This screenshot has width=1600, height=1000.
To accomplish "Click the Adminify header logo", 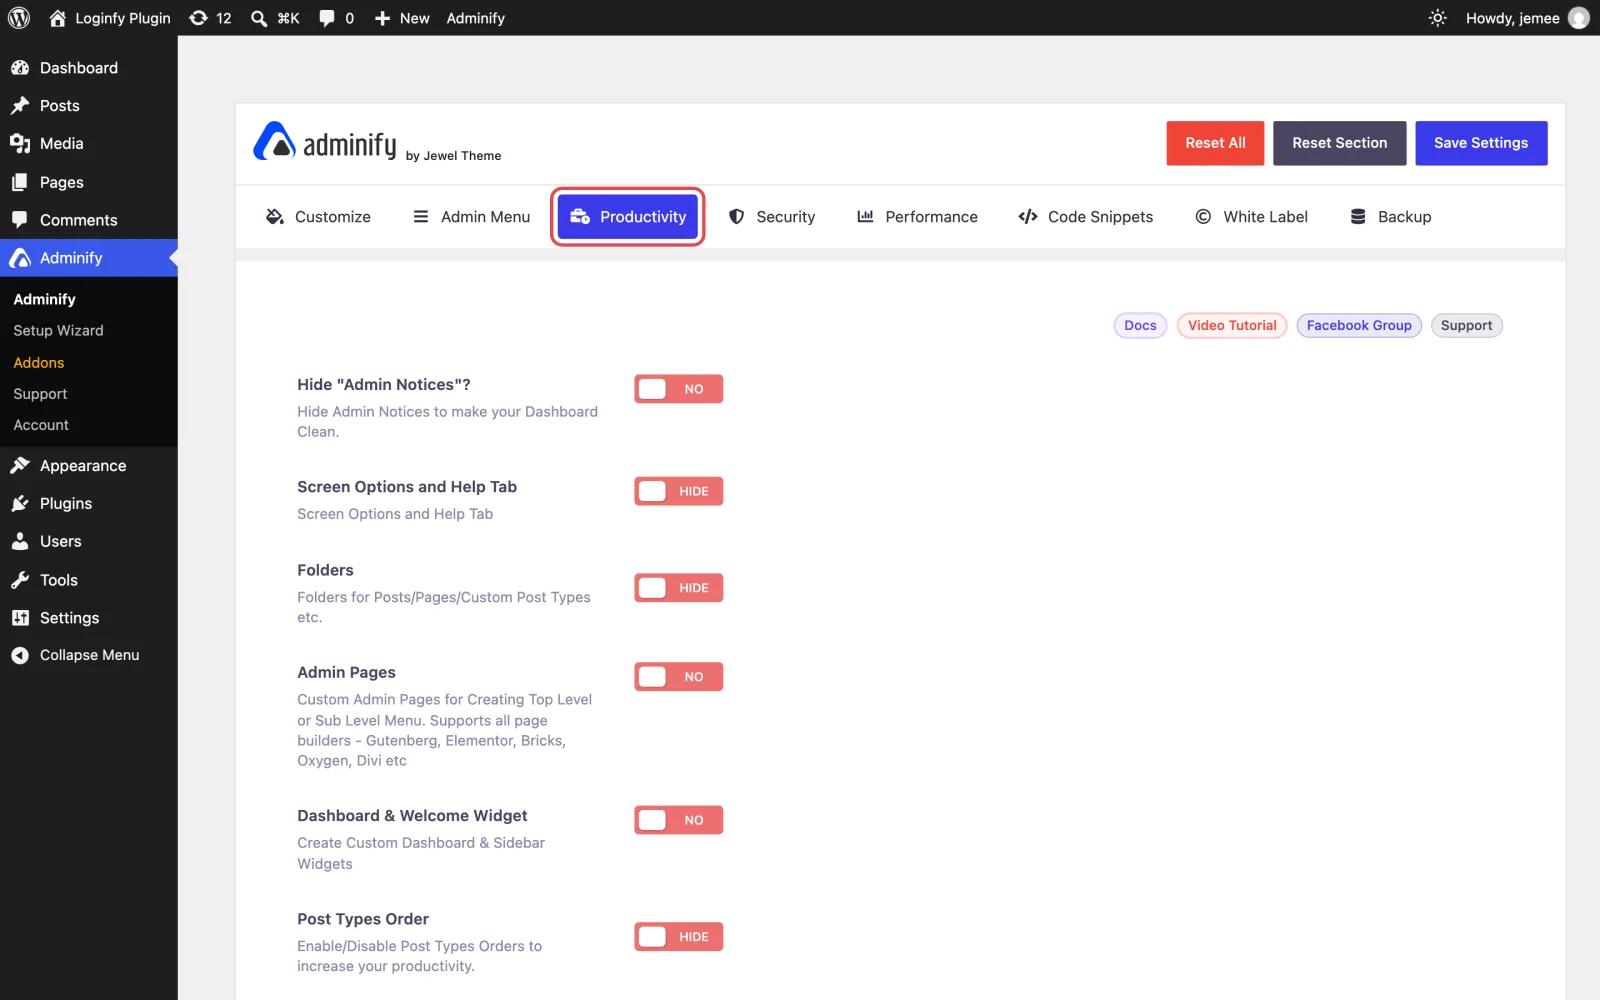I will 325,142.
